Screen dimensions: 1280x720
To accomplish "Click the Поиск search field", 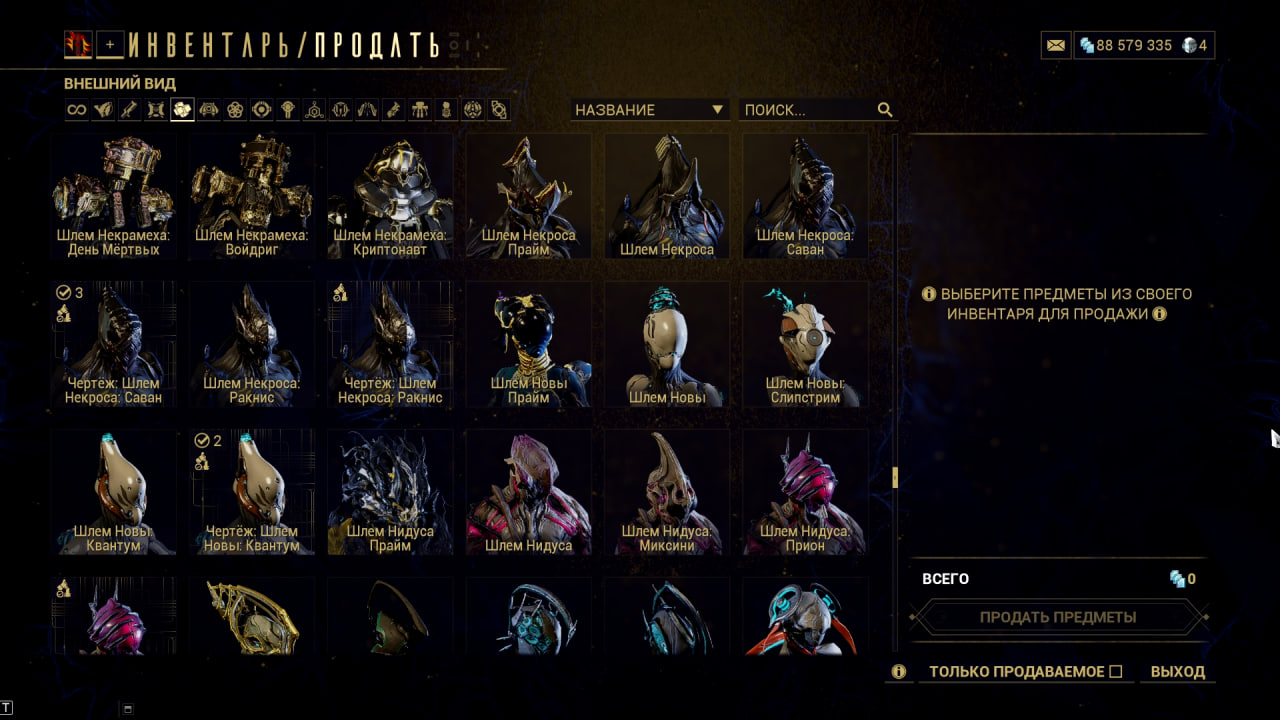I will (x=808, y=110).
